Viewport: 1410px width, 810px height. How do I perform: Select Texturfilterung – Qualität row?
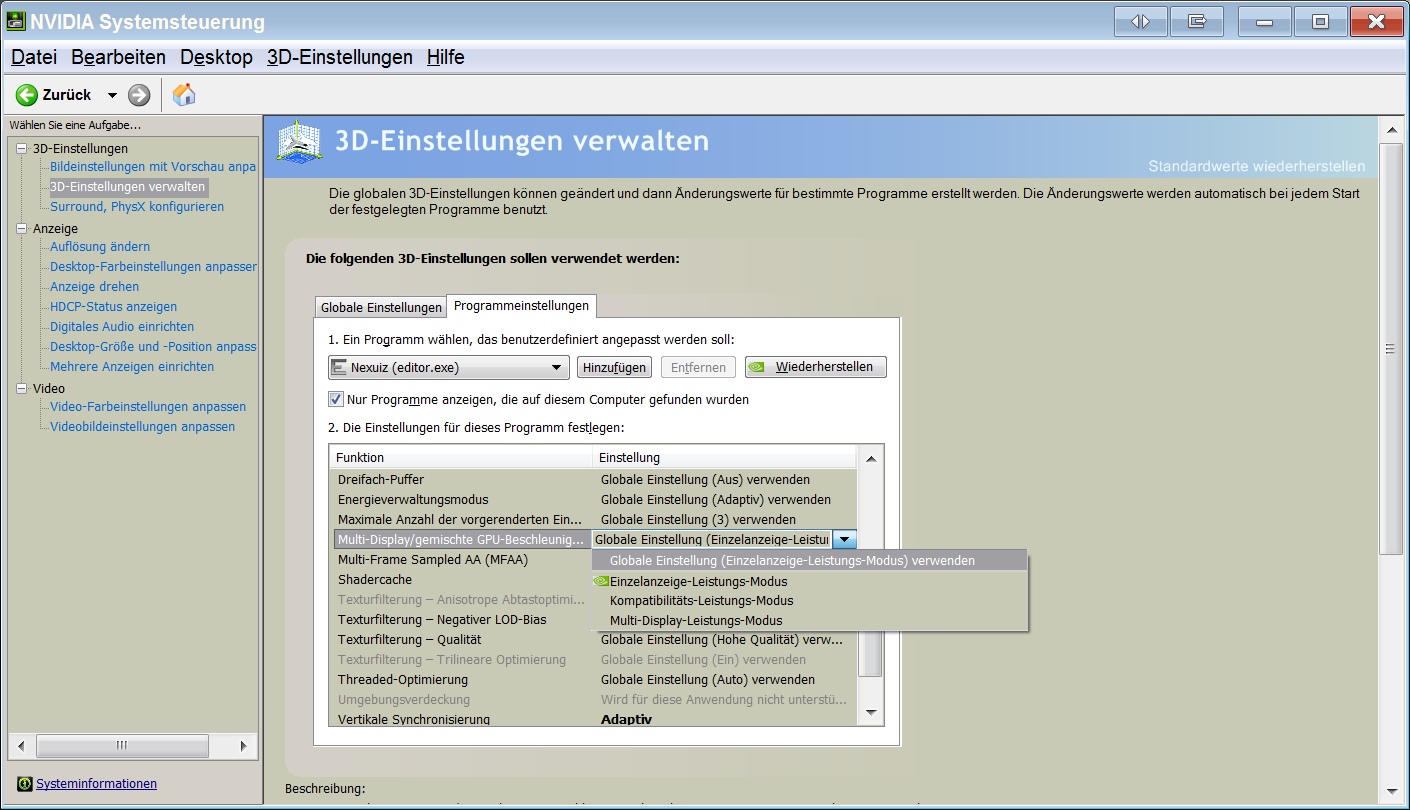[x=593, y=639]
